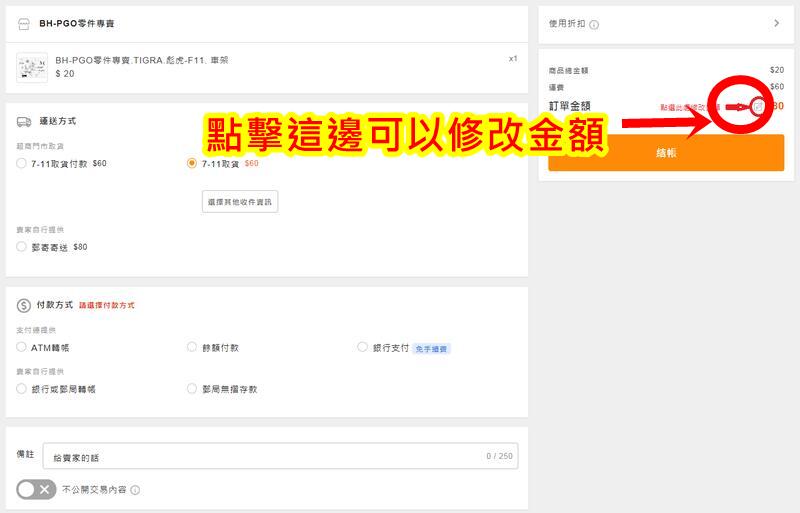Click info icon next to 不公開交易內容
The width and height of the screenshot is (800, 513).
coord(135,490)
